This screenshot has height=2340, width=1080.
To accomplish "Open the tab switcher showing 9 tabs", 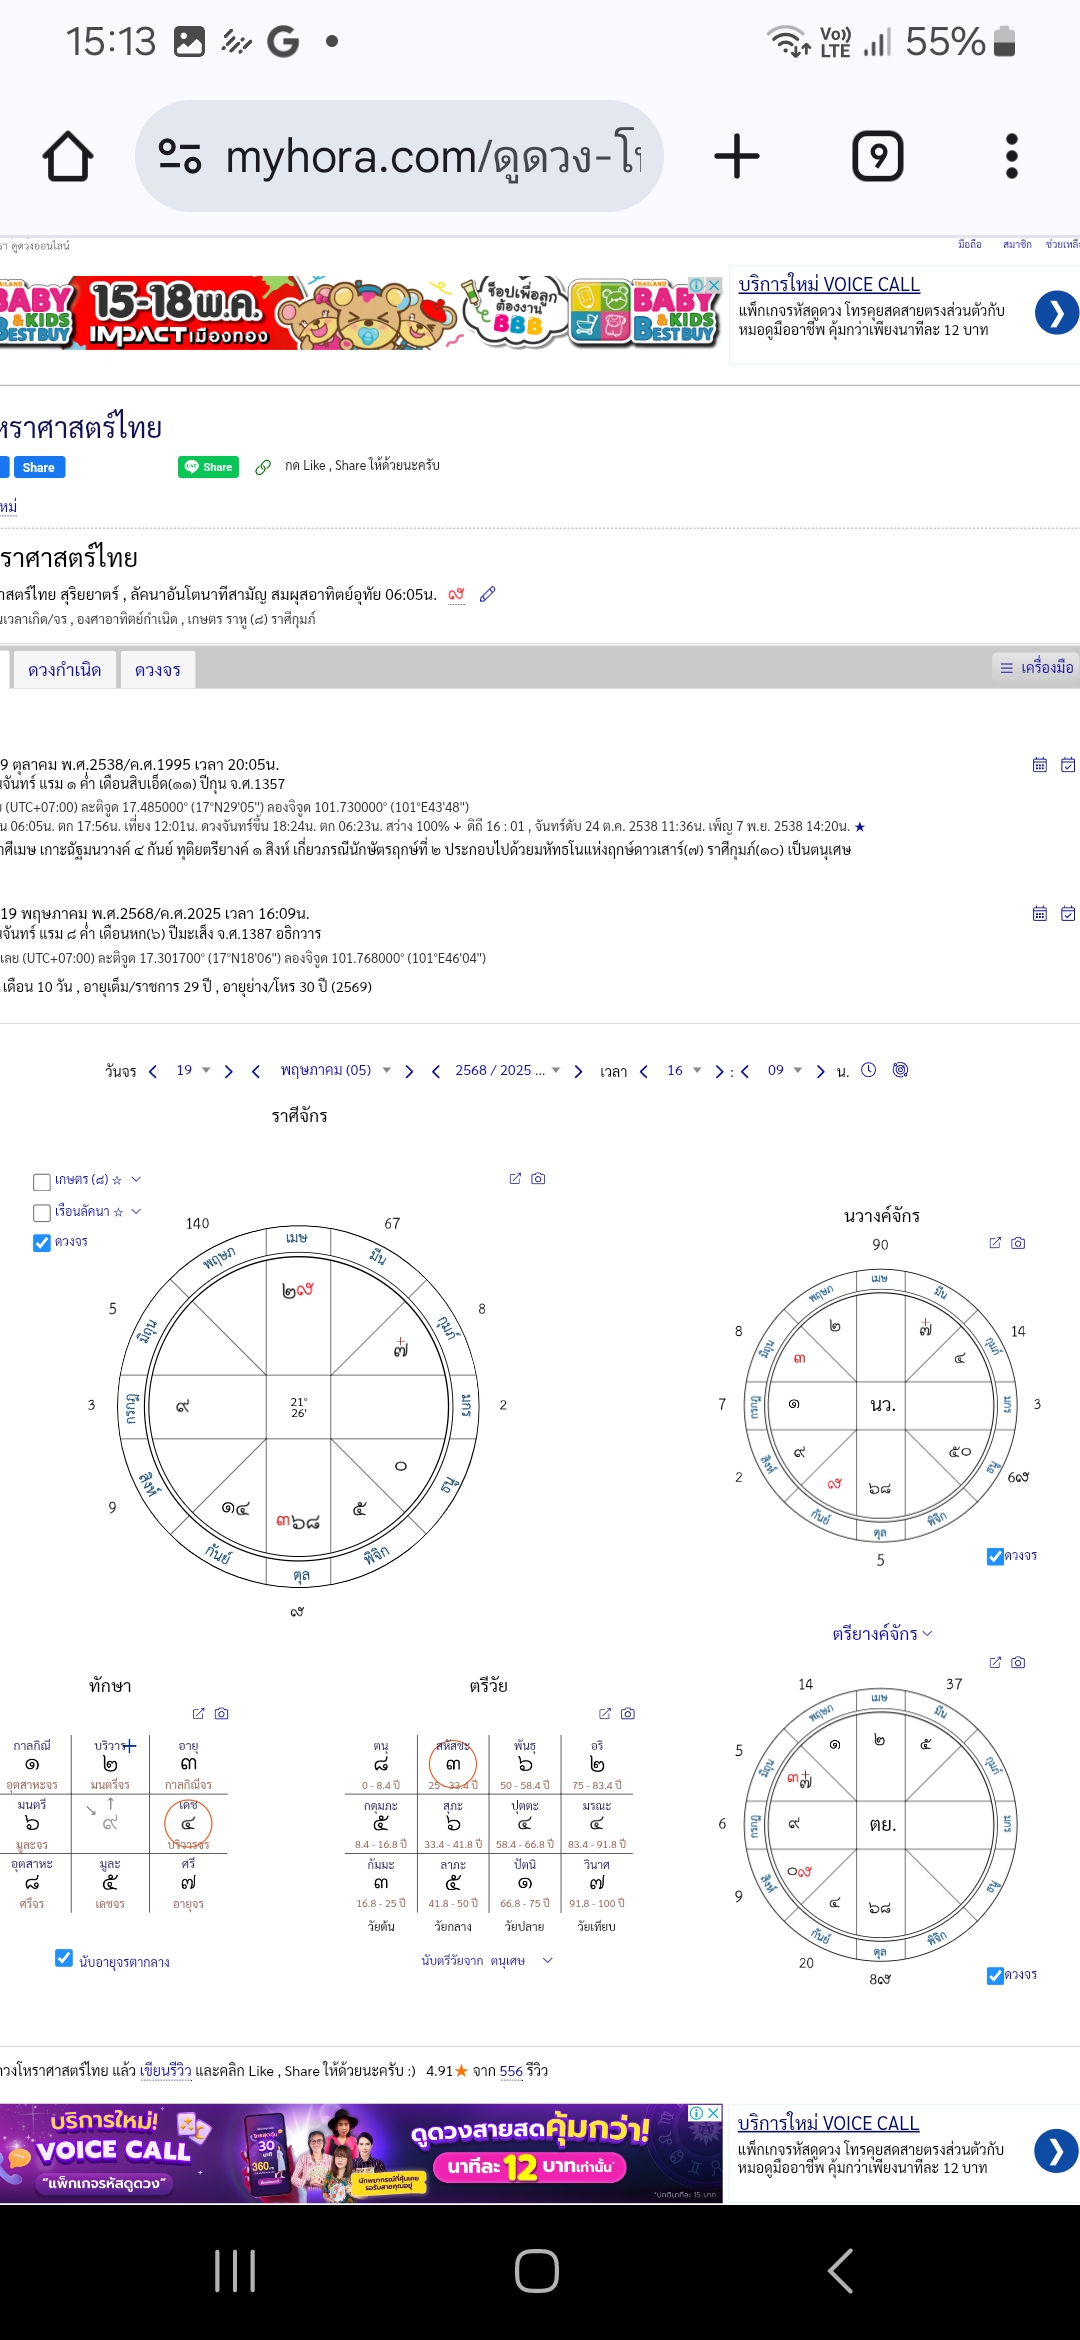I will tap(877, 157).
